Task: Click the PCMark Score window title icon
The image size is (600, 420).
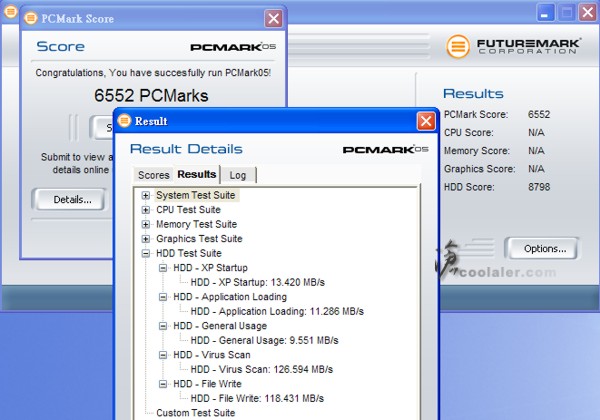Action: tap(29, 18)
